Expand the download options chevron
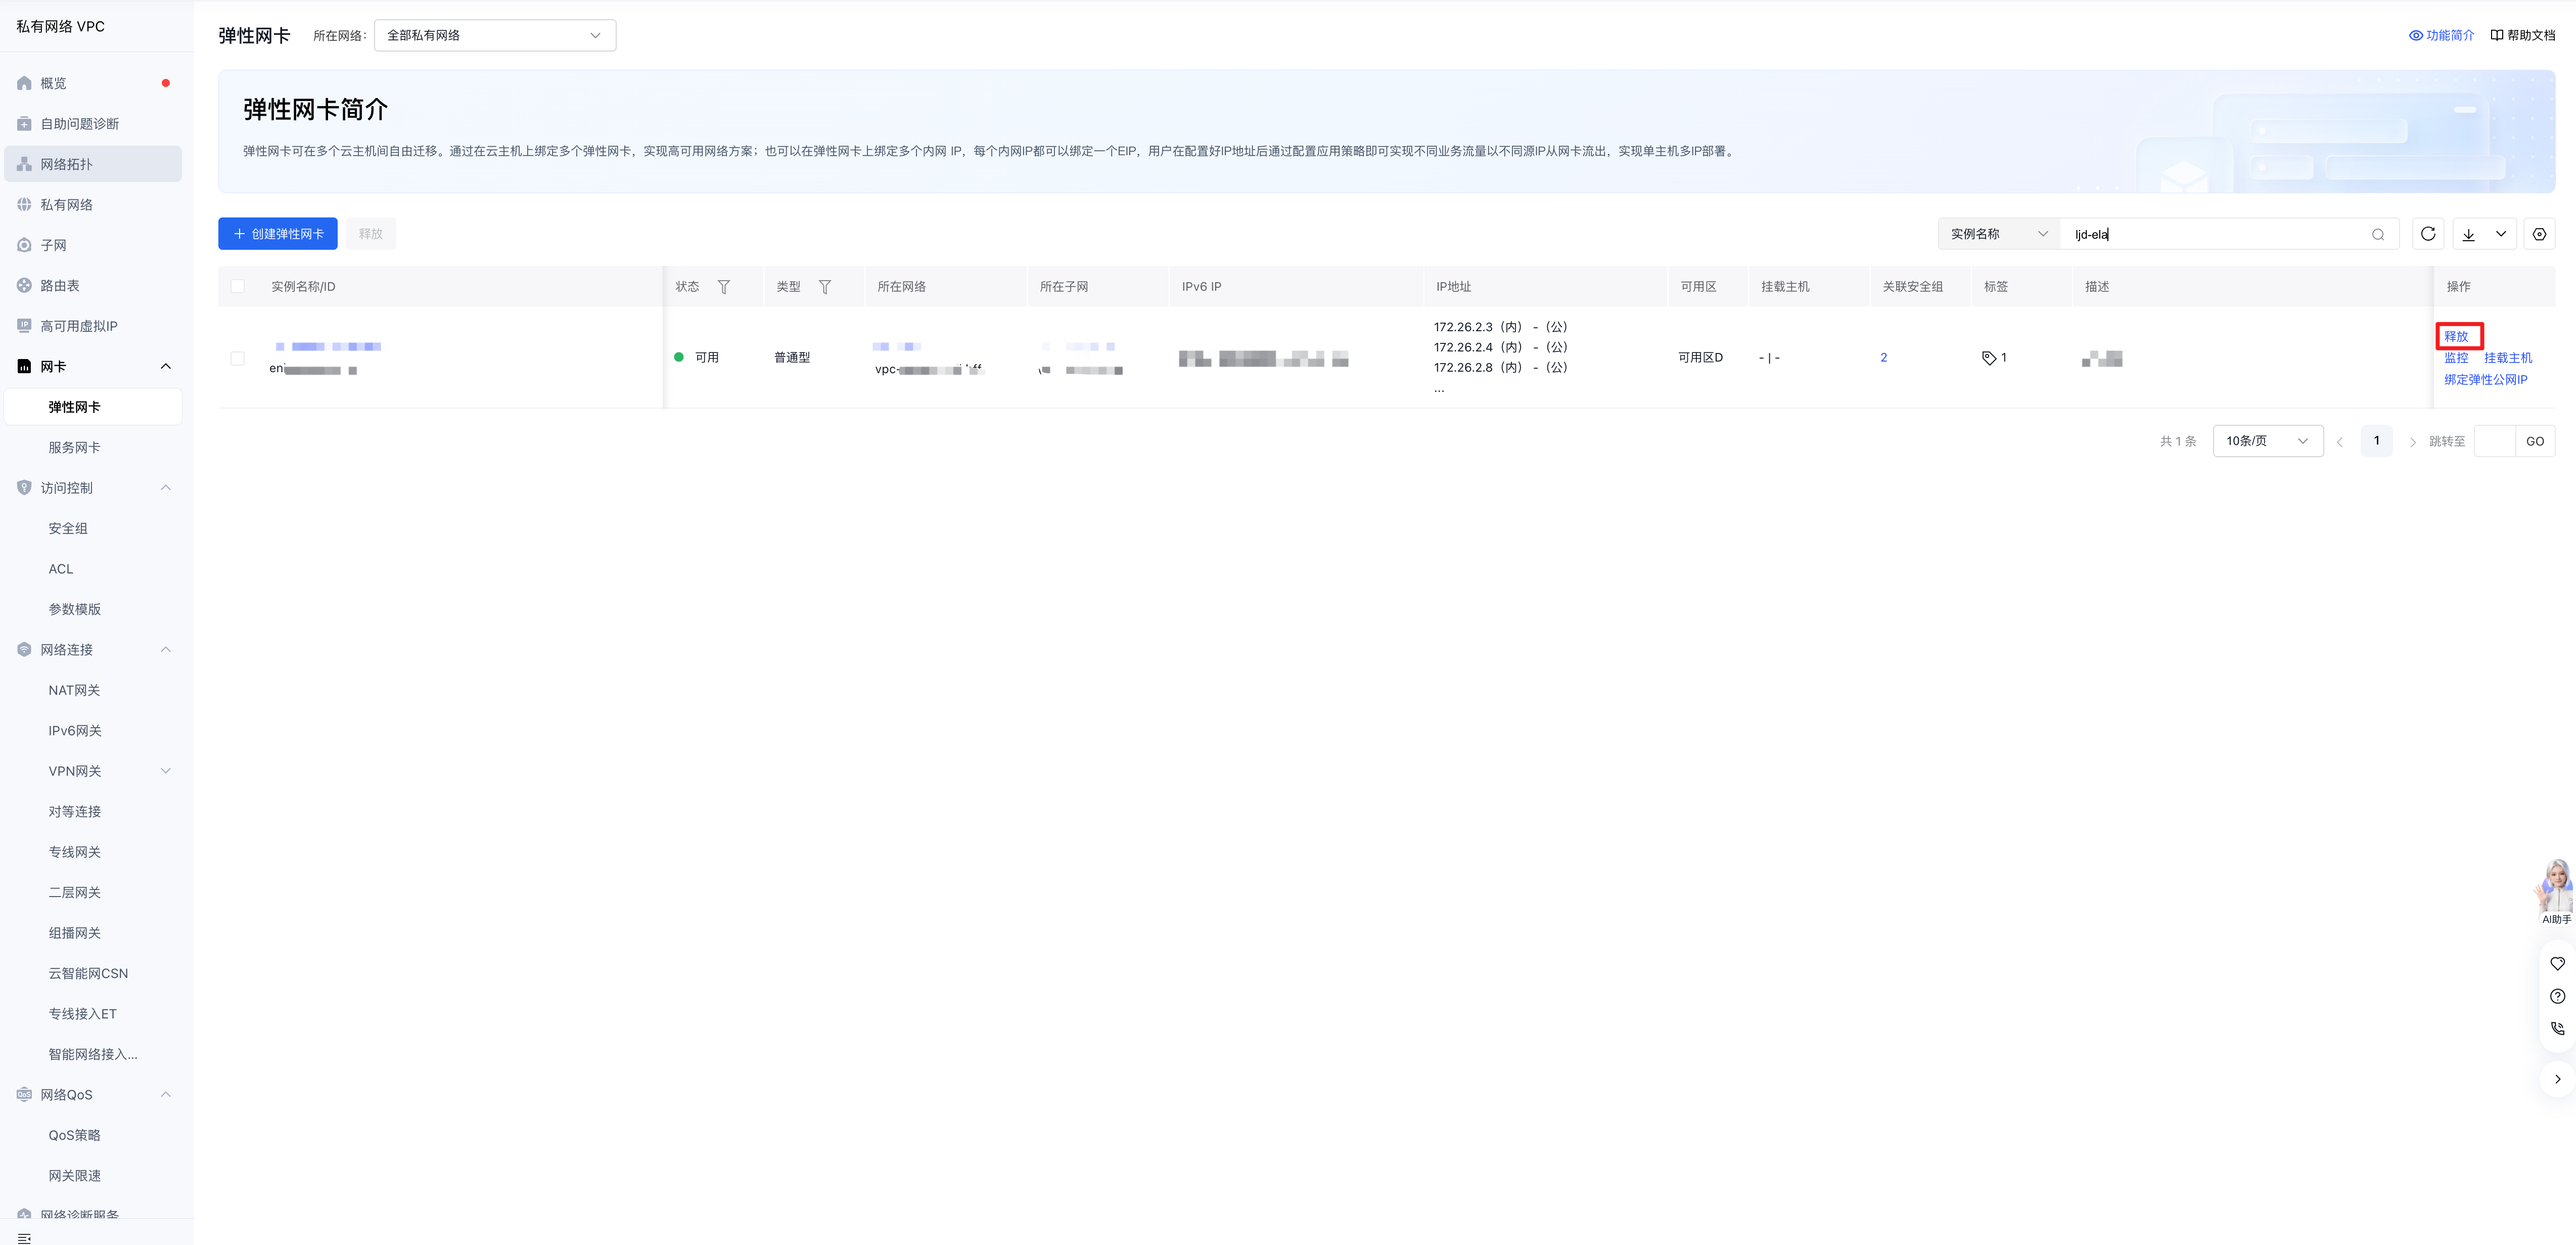Screen dimensions: 2576x1245 2500,234
